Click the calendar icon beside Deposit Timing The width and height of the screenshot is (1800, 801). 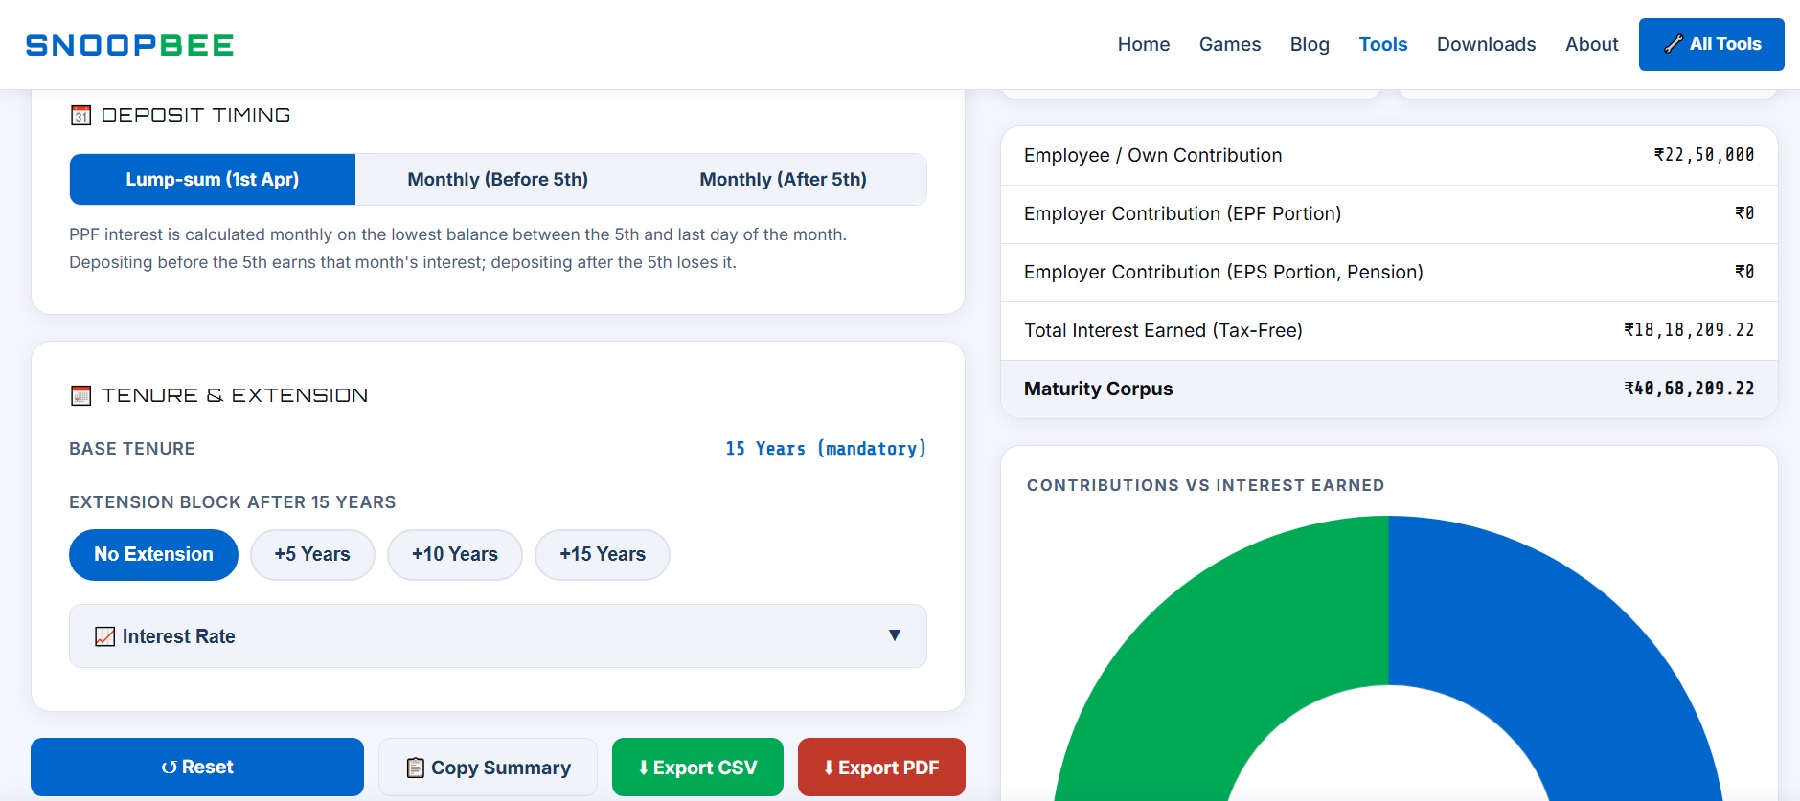(81, 115)
